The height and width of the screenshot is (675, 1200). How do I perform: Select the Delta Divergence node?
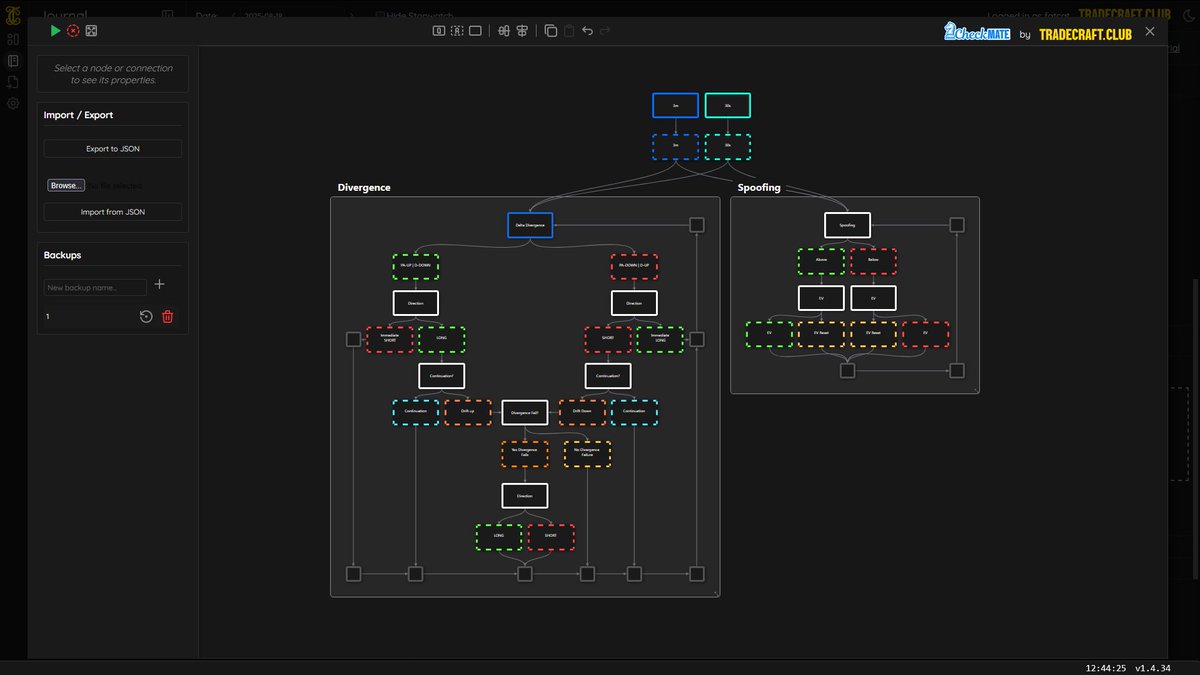point(530,225)
